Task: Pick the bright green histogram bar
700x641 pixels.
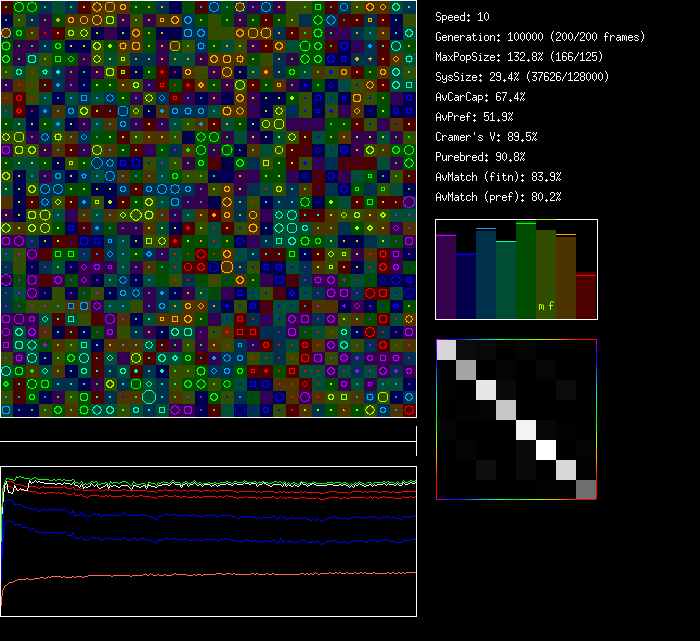Action: pos(526,270)
